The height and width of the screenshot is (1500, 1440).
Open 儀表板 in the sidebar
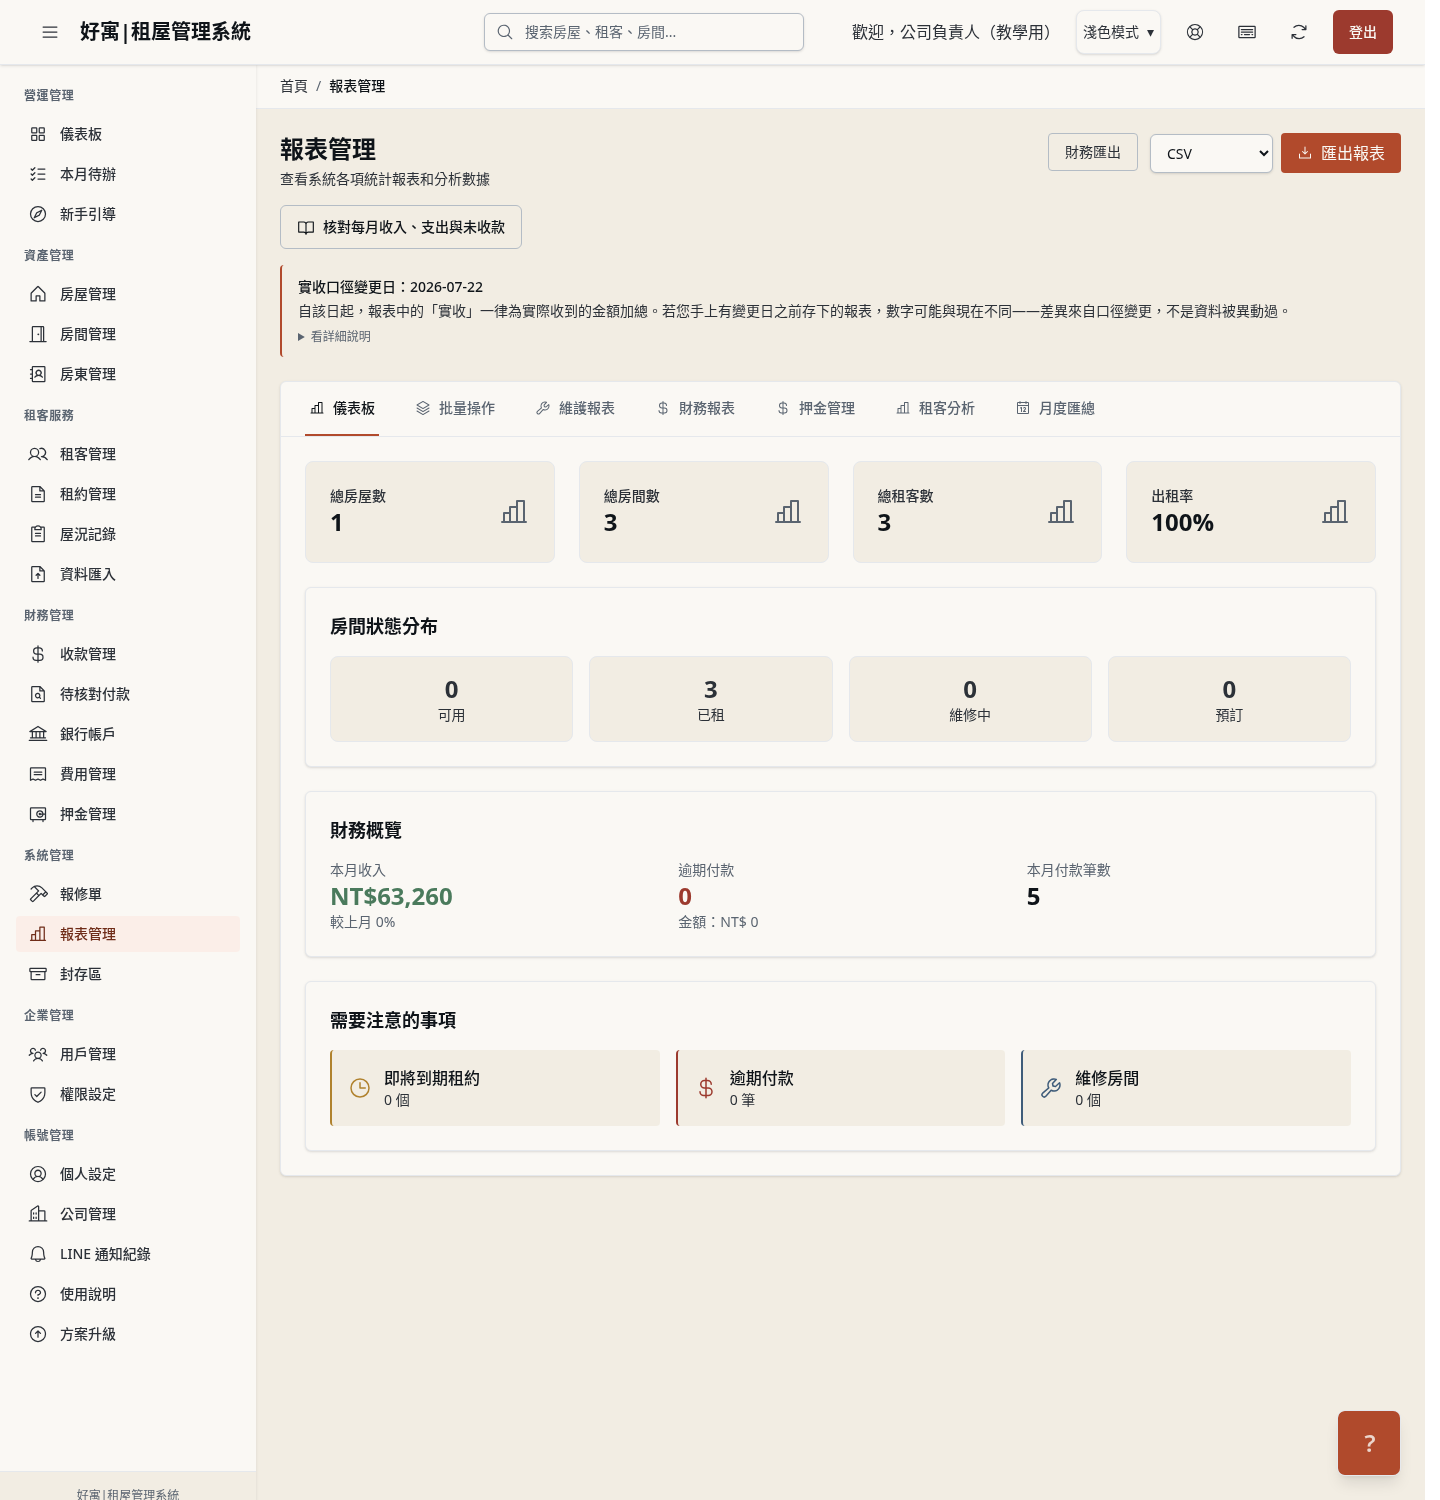tap(128, 134)
